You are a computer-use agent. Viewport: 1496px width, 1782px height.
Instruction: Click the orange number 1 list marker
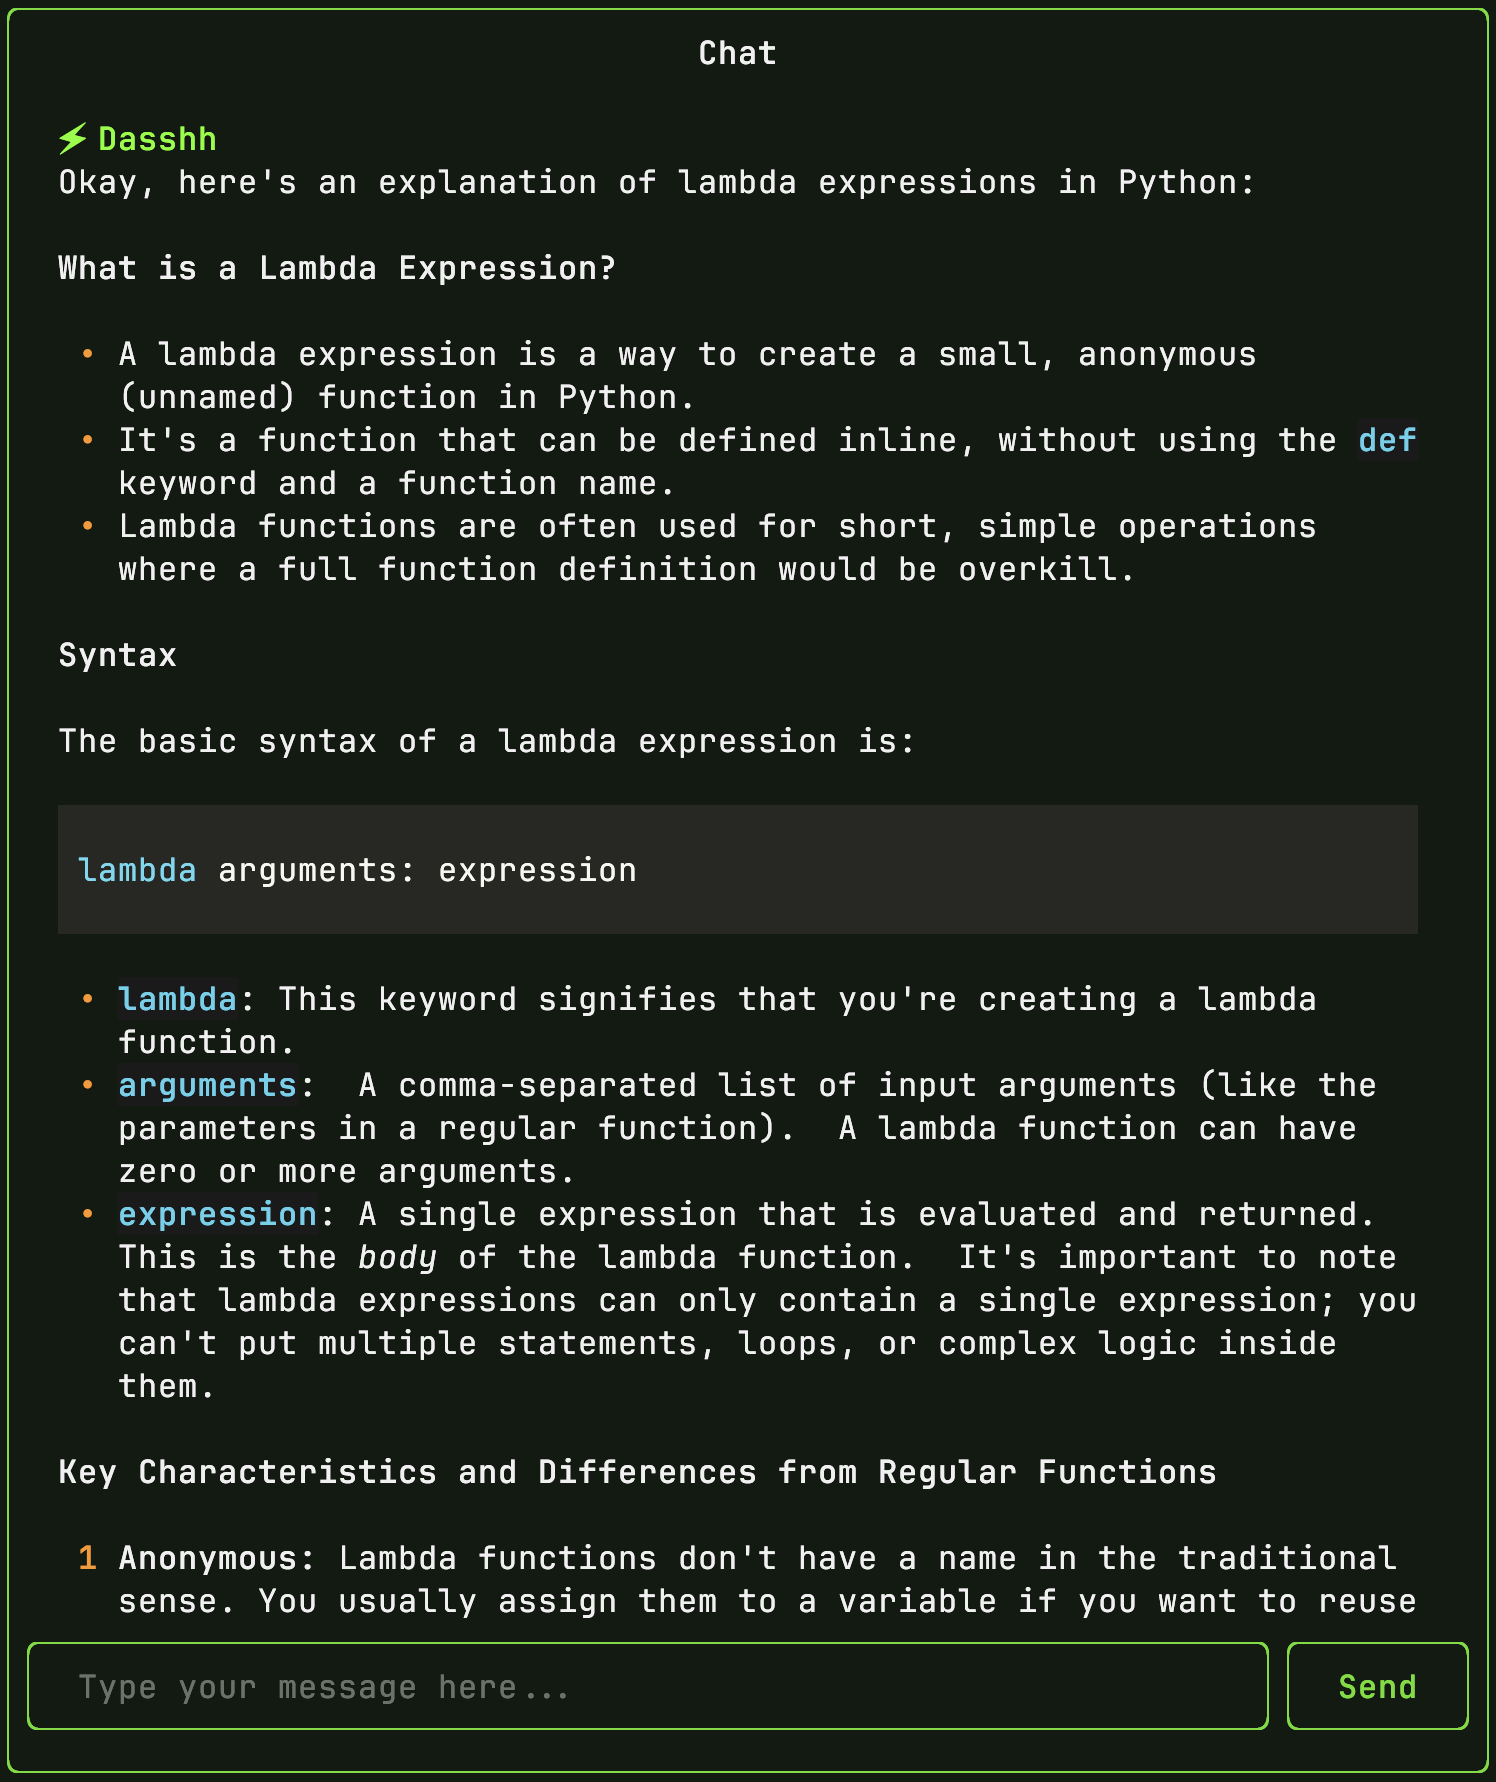pyautogui.click(x=87, y=1558)
